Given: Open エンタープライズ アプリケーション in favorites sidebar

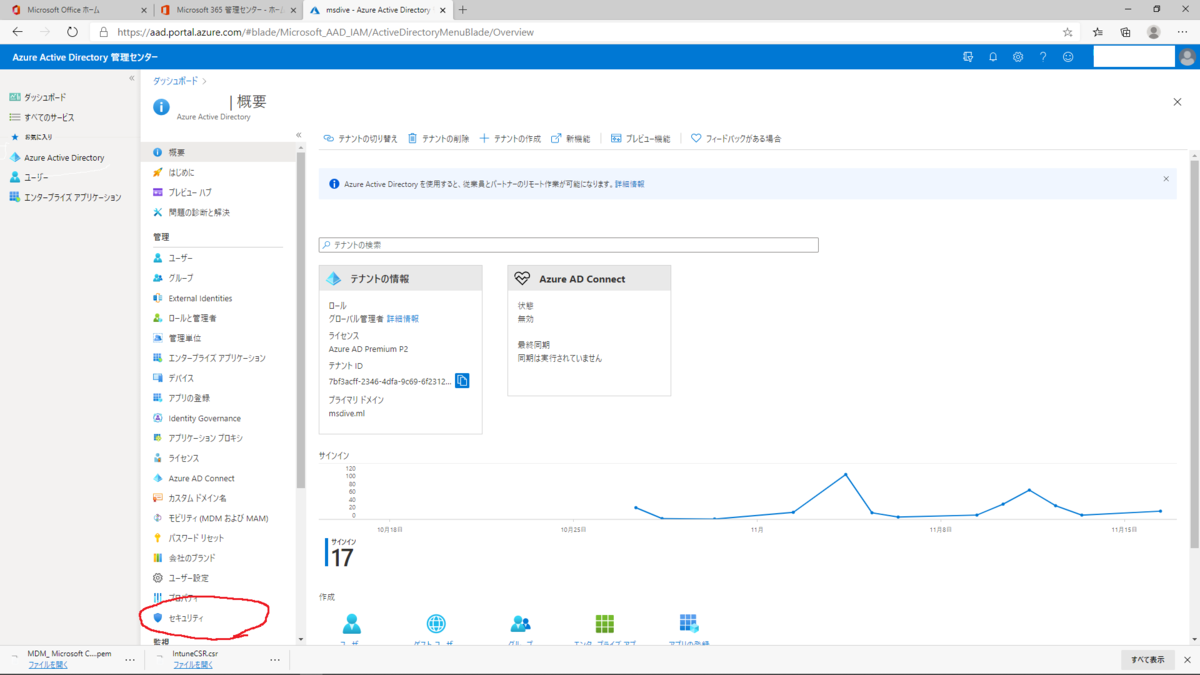Looking at the screenshot, I should (72, 197).
